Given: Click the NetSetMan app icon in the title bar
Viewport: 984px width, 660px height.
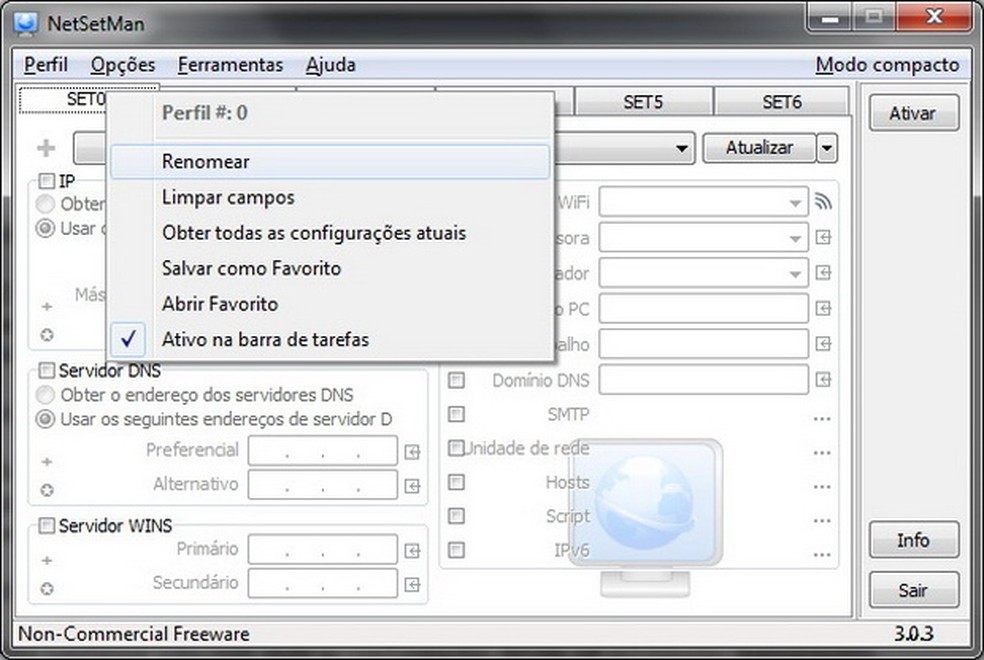Looking at the screenshot, I should 26,23.
